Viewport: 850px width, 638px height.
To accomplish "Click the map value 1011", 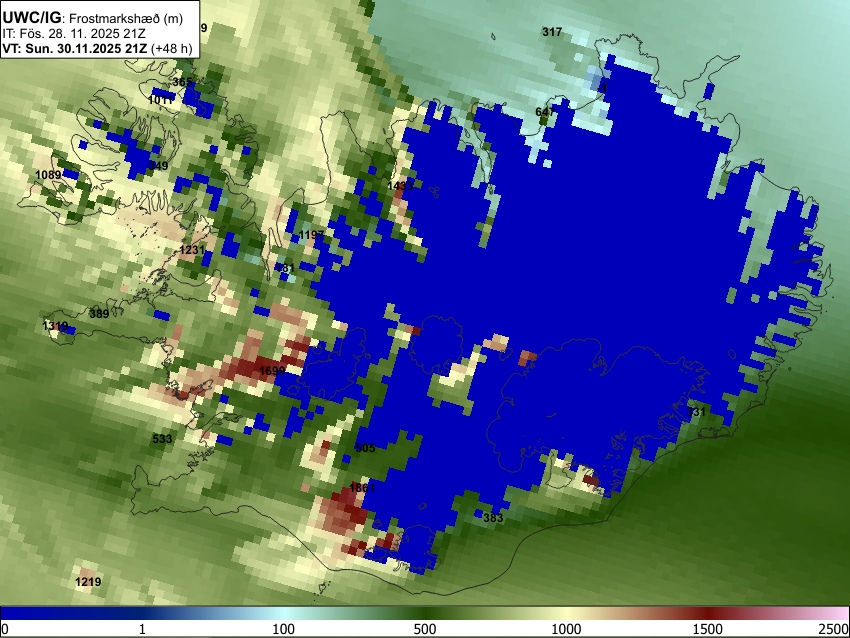I will coord(161,100).
